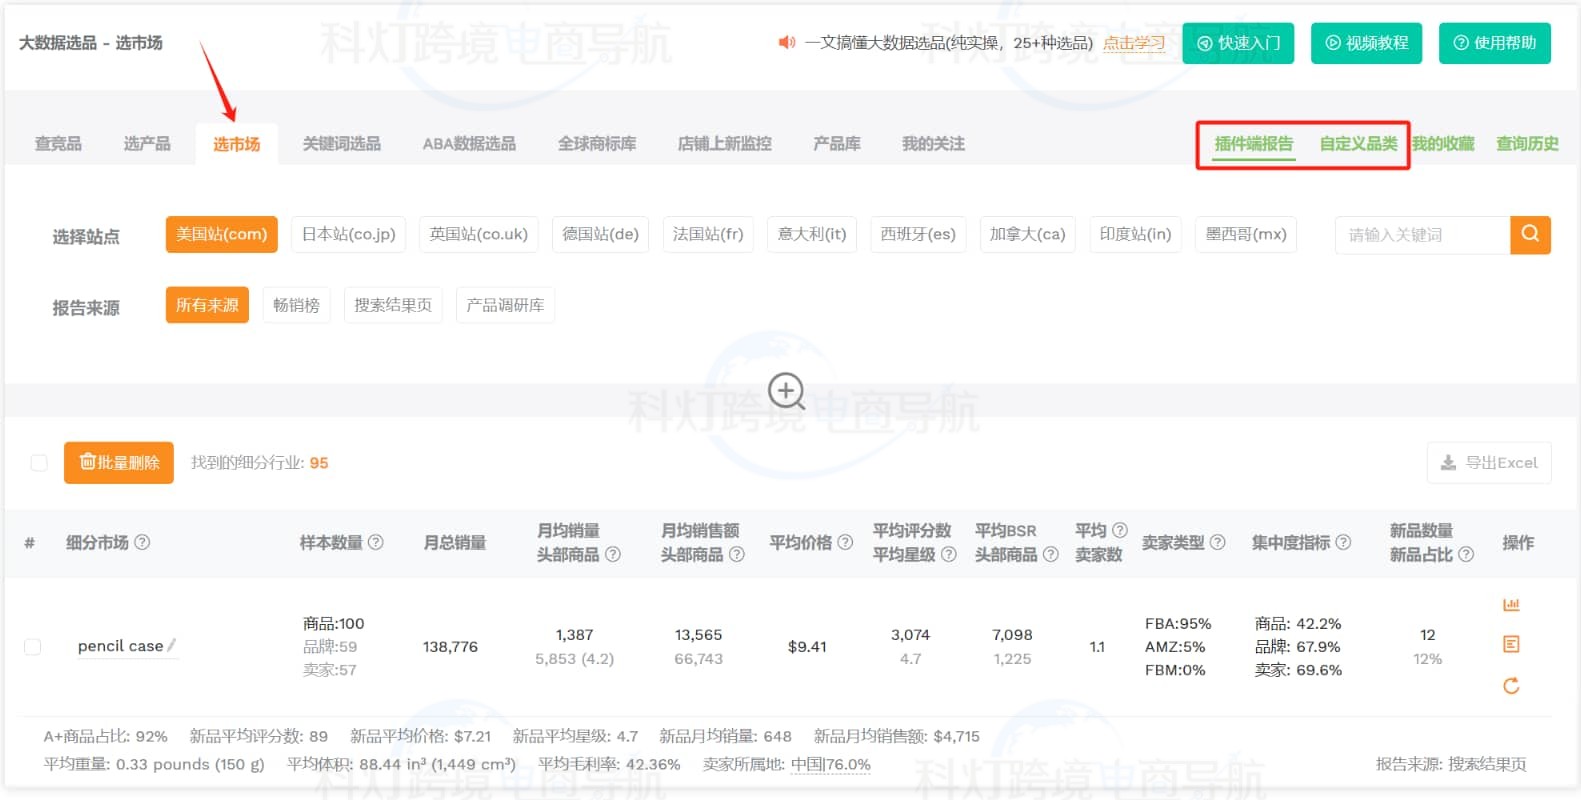1581x800 pixels.
Task: Focus the 请输入关键词 search field
Action: tap(1421, 235)
